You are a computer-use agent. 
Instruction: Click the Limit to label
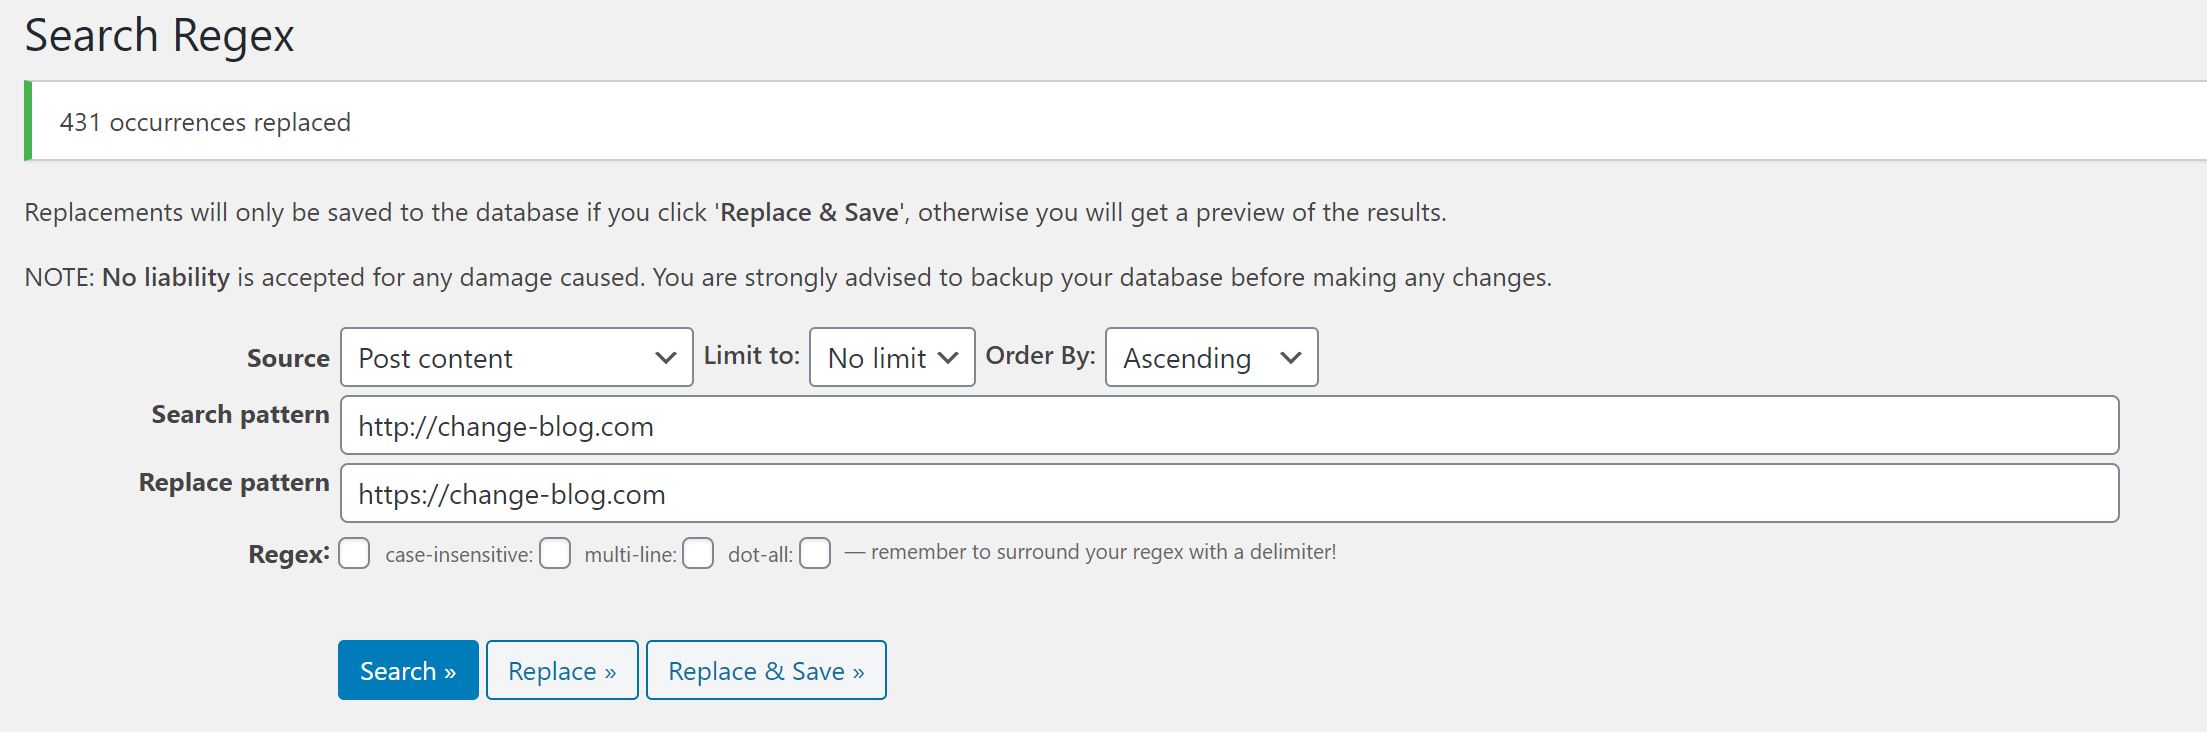point(751,355)
